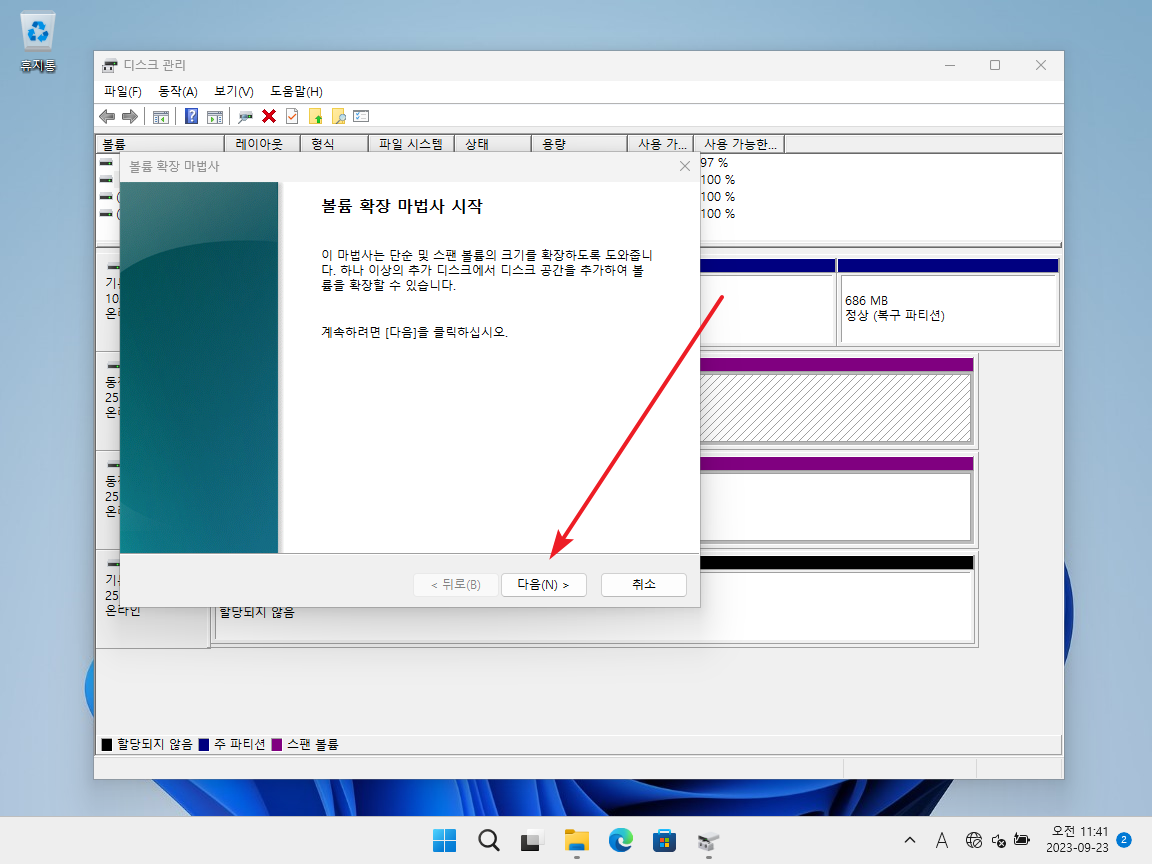Open the Recycle Bin desktop icon
This screenshot has height=864, width=1152.
click(37, 43)
